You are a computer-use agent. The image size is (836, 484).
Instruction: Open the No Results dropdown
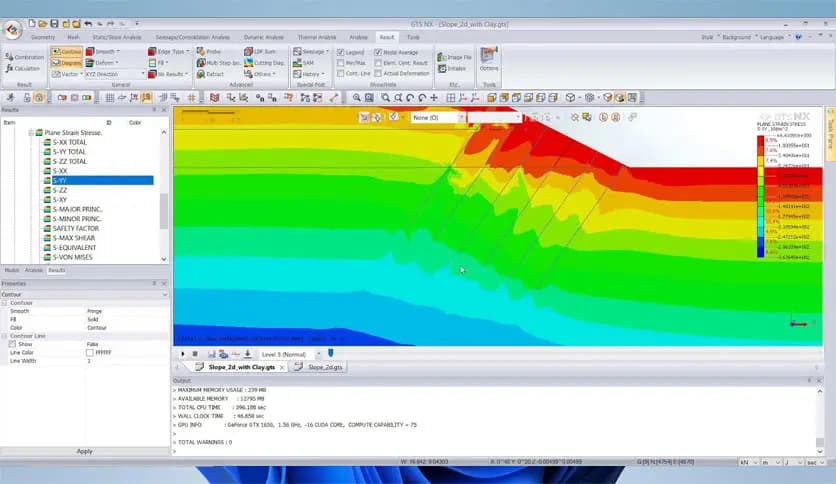(168, 74)
